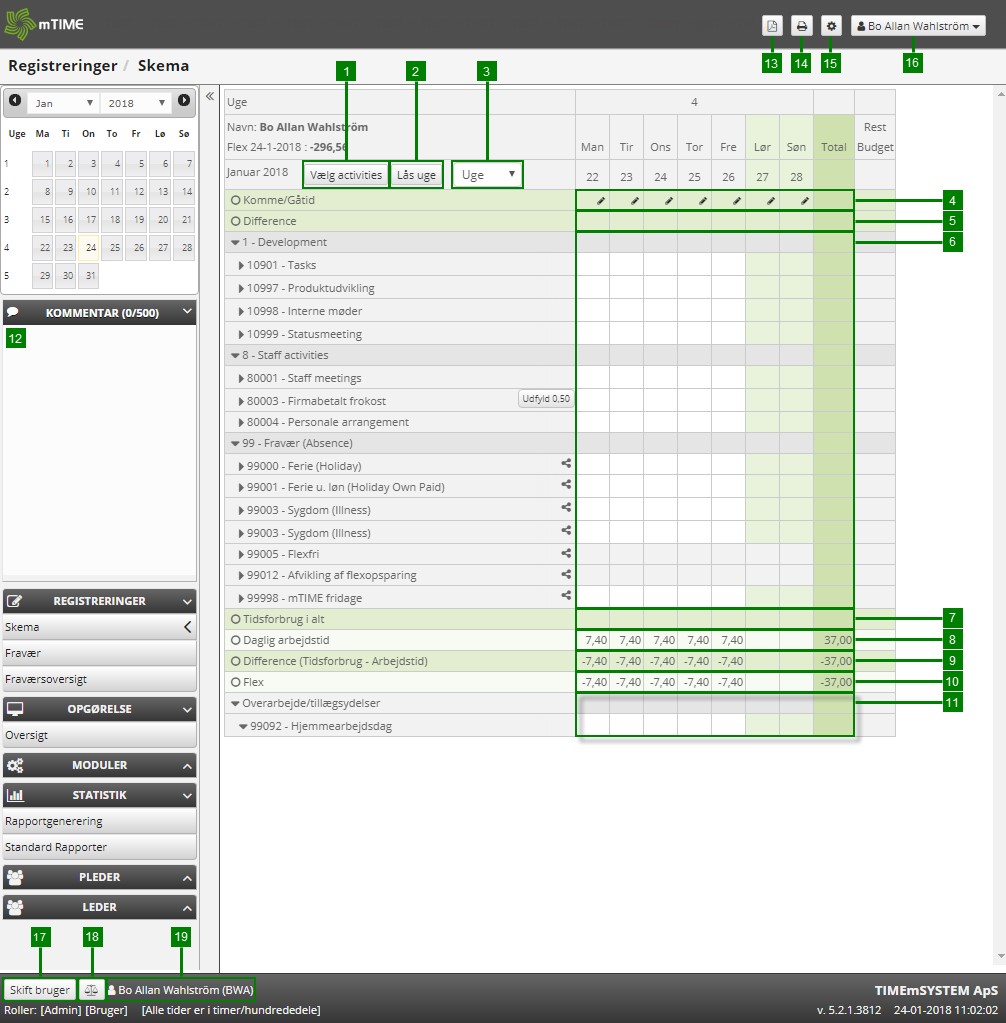Expand the 10901 - Tasks row

(x=242, y=265)
